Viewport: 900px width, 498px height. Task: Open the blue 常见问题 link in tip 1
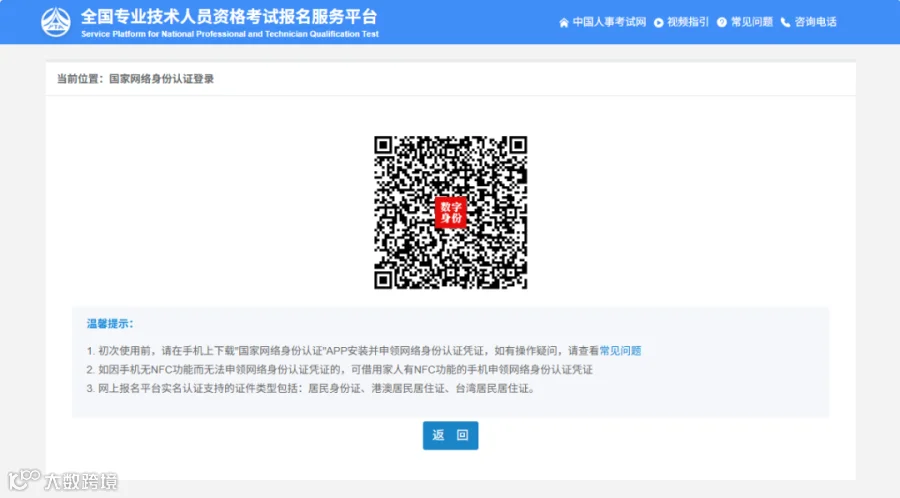pos(620,351)
